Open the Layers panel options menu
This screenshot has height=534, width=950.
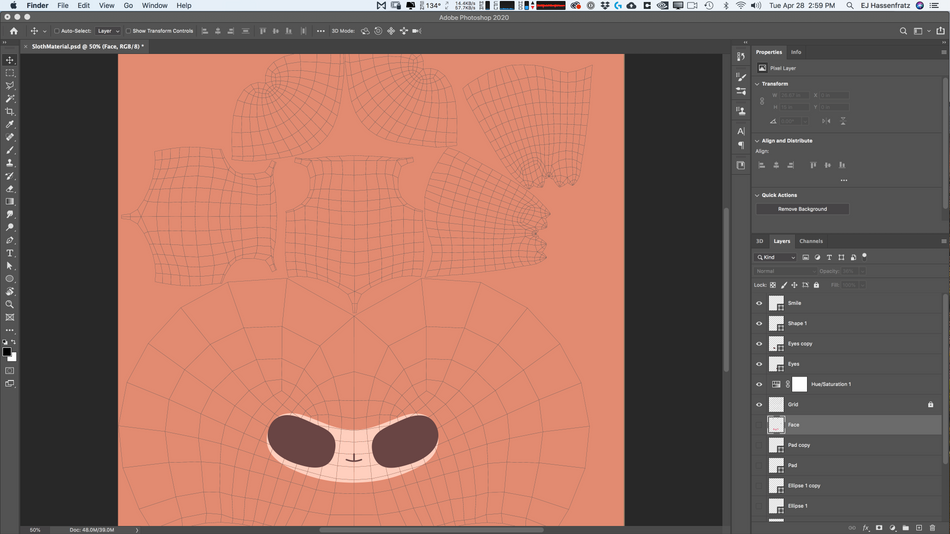[x=943, y=241]
